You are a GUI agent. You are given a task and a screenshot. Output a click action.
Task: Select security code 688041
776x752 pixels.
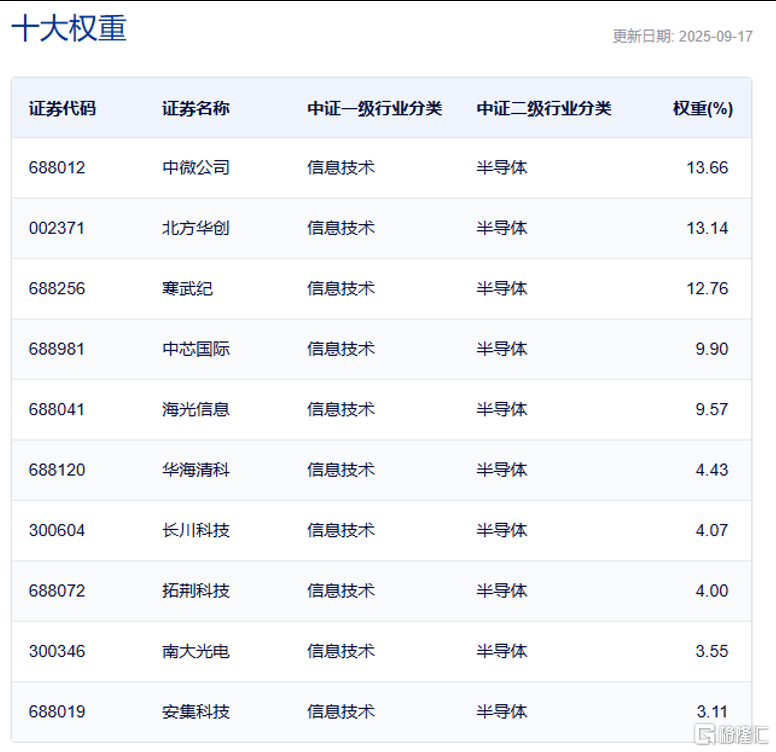tap(57, 409)
